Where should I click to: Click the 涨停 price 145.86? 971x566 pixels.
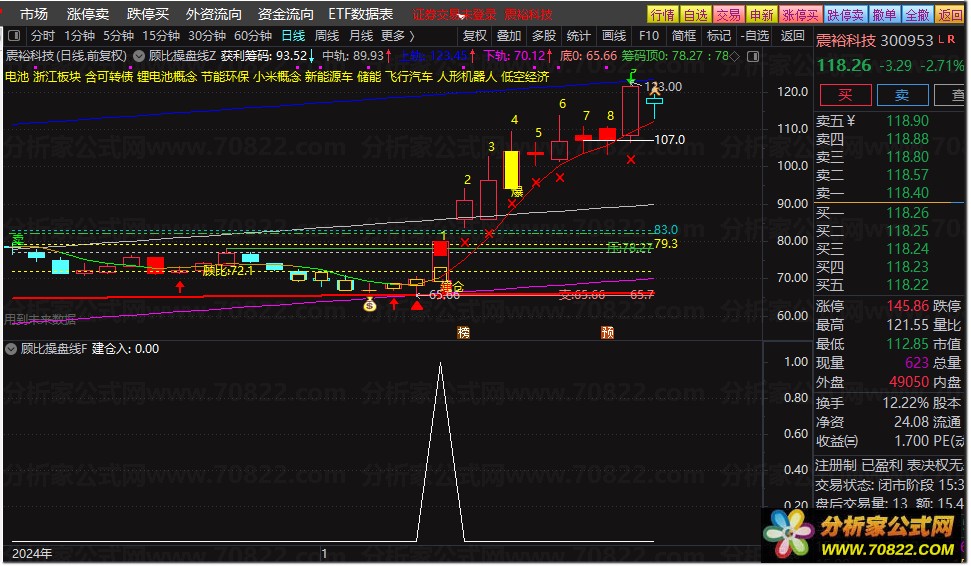[x=907, y=306]
